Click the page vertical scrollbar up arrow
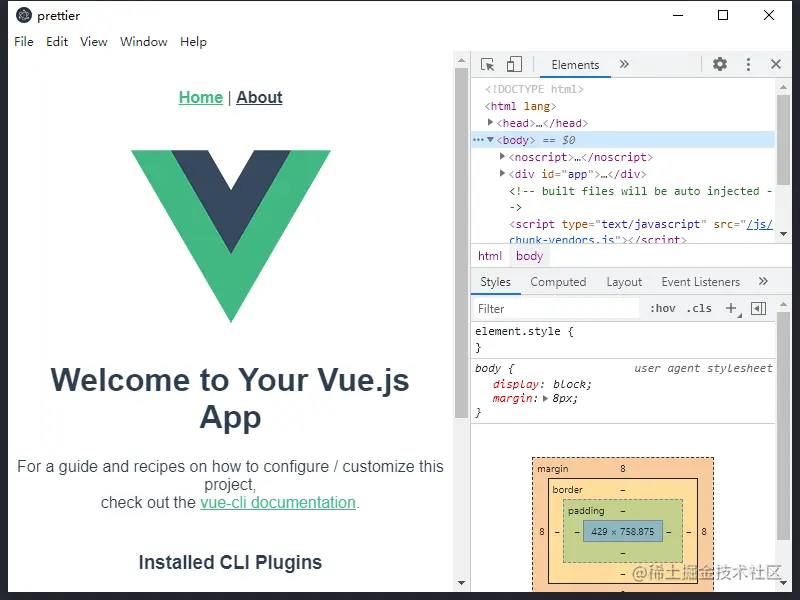 pos(461,60)
